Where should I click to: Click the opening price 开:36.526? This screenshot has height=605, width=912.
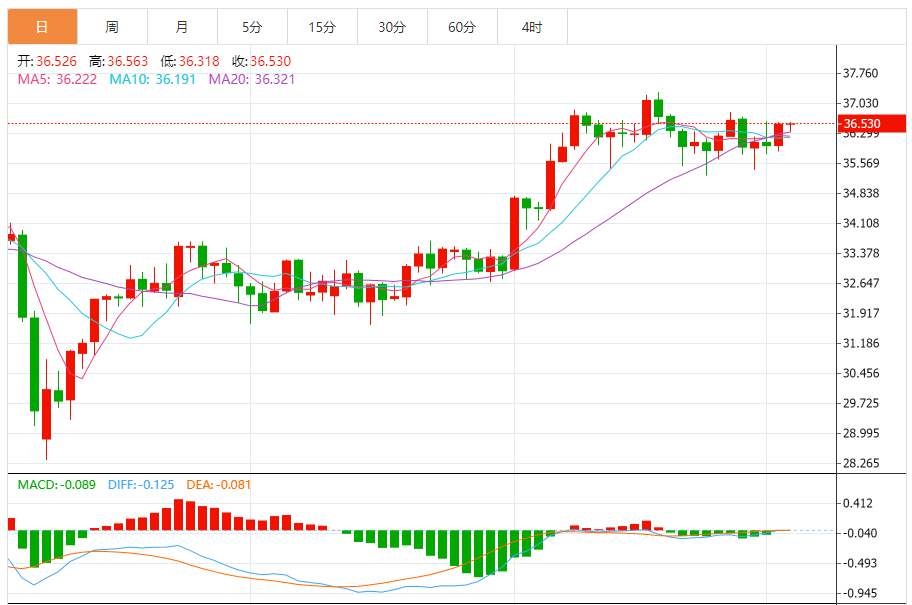click(47, 61)
